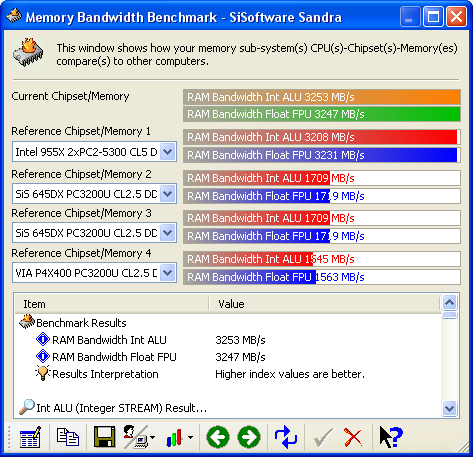Select the Results Interpretation row
This screenshot has width=473, height=457.
tap(228, 374)
